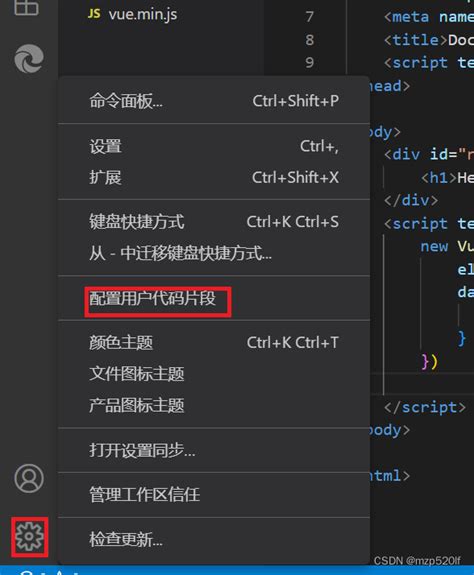Open the Extensions view icon
The width and height of the screenshot is (474, 575).
(26, 7)
